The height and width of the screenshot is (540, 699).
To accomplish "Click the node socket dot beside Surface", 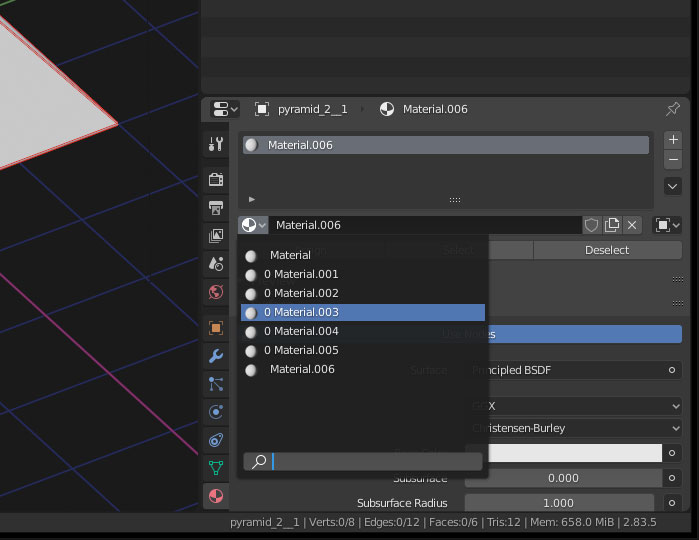I will pyautogui.click(x=672, y=370).
